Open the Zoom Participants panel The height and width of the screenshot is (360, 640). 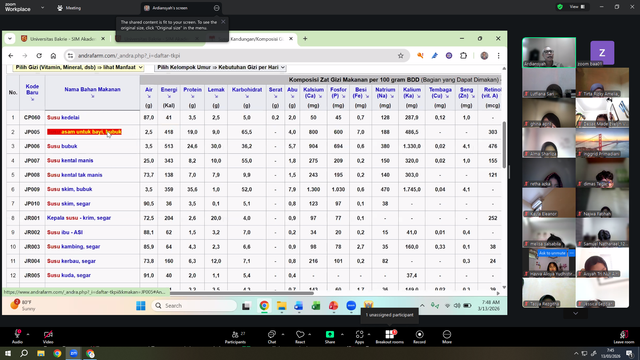point(236,336)
